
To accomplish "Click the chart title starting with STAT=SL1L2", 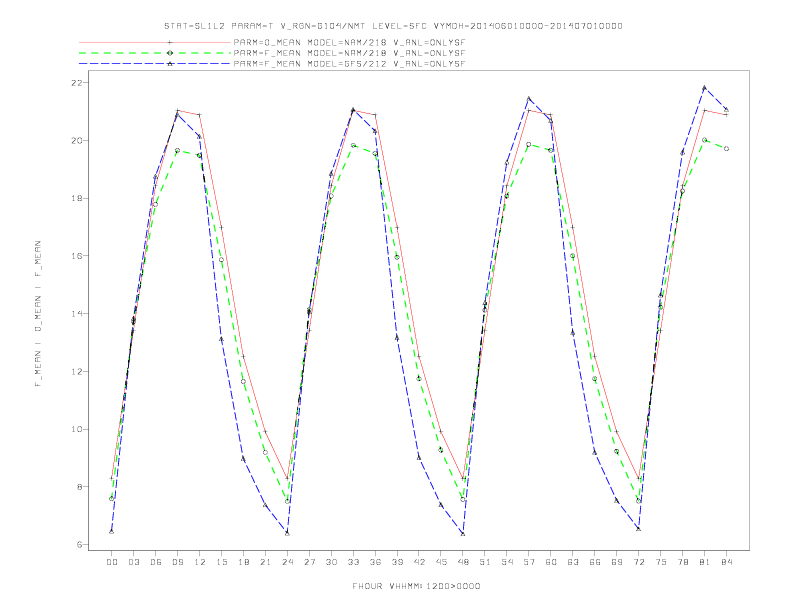I will pyautogui.click(x=393, y=26).
